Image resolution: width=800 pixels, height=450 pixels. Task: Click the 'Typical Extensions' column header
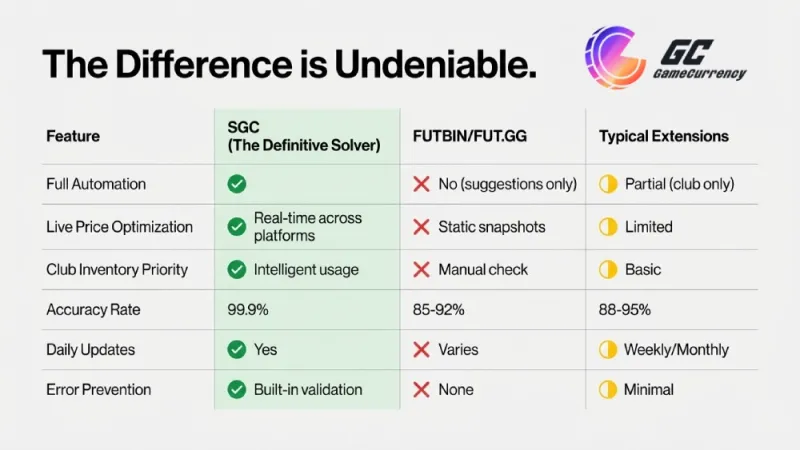[x=664, y=136]
